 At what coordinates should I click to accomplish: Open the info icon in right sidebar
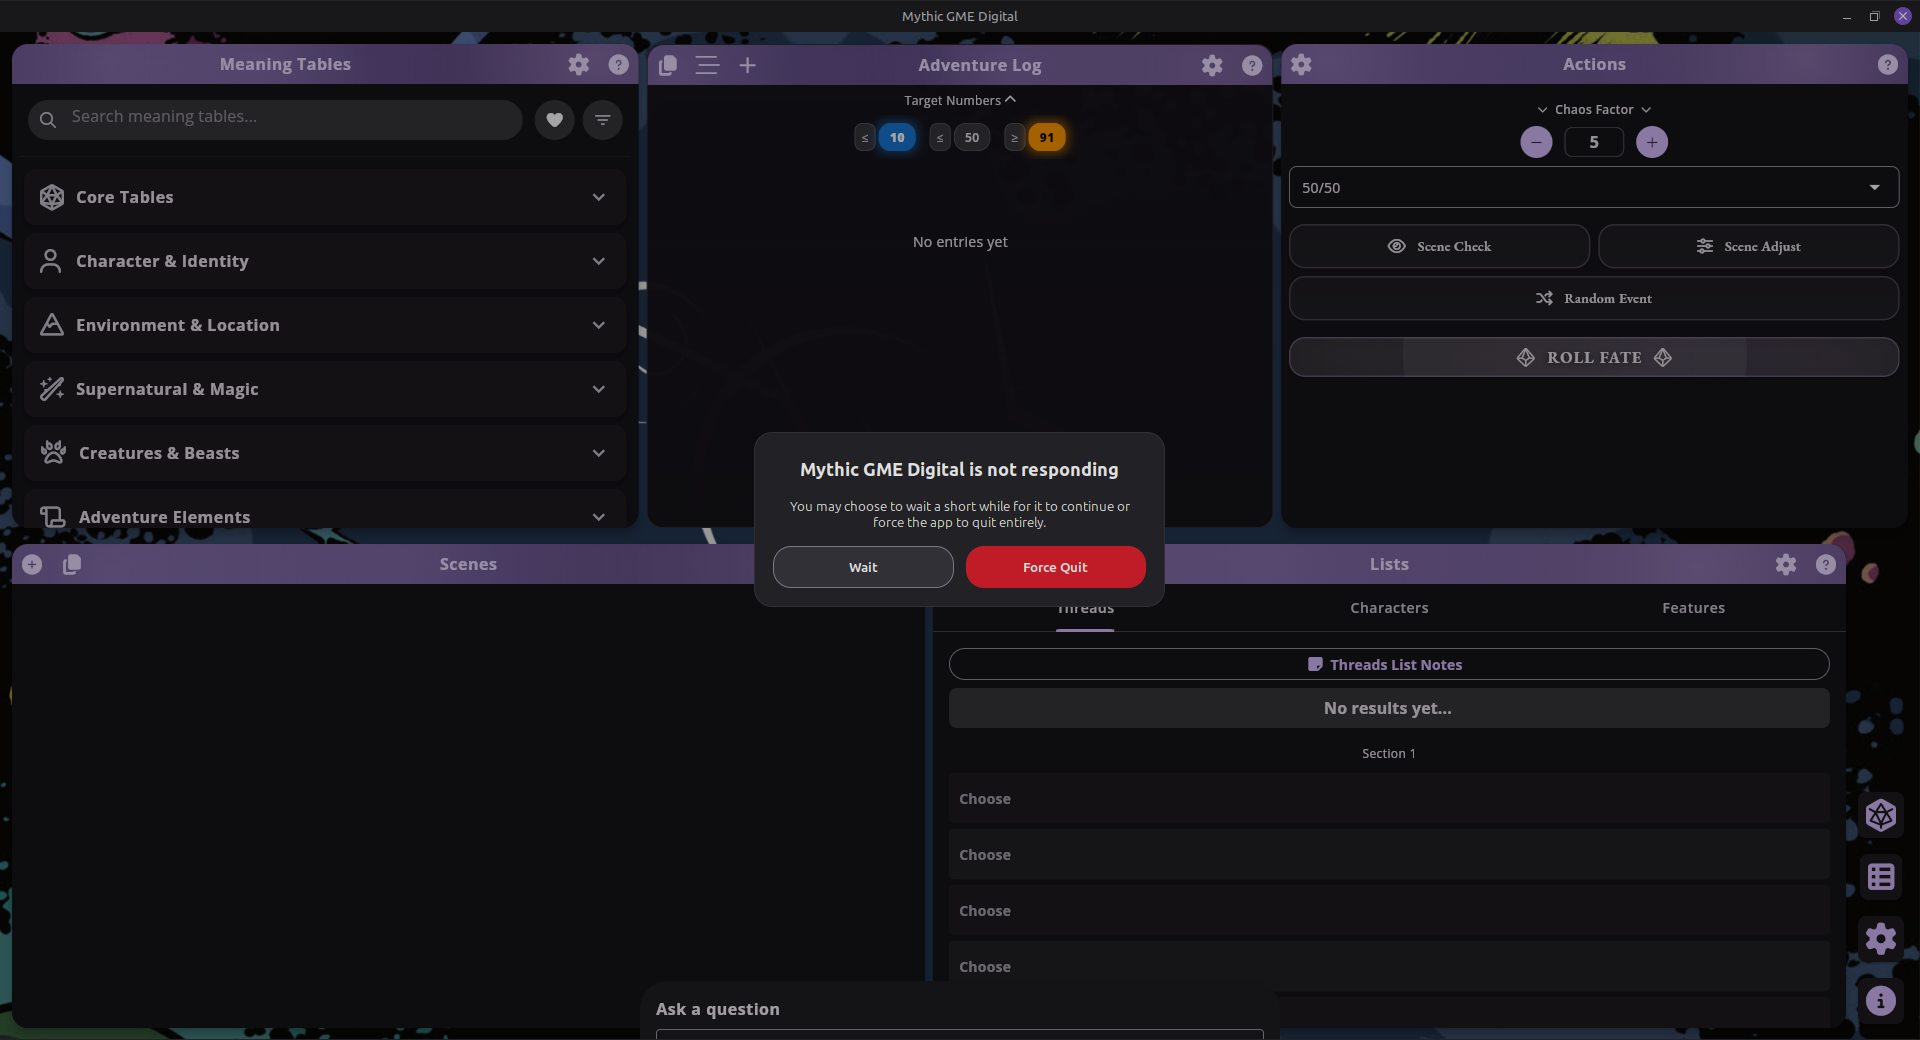click(1881, 1001)
